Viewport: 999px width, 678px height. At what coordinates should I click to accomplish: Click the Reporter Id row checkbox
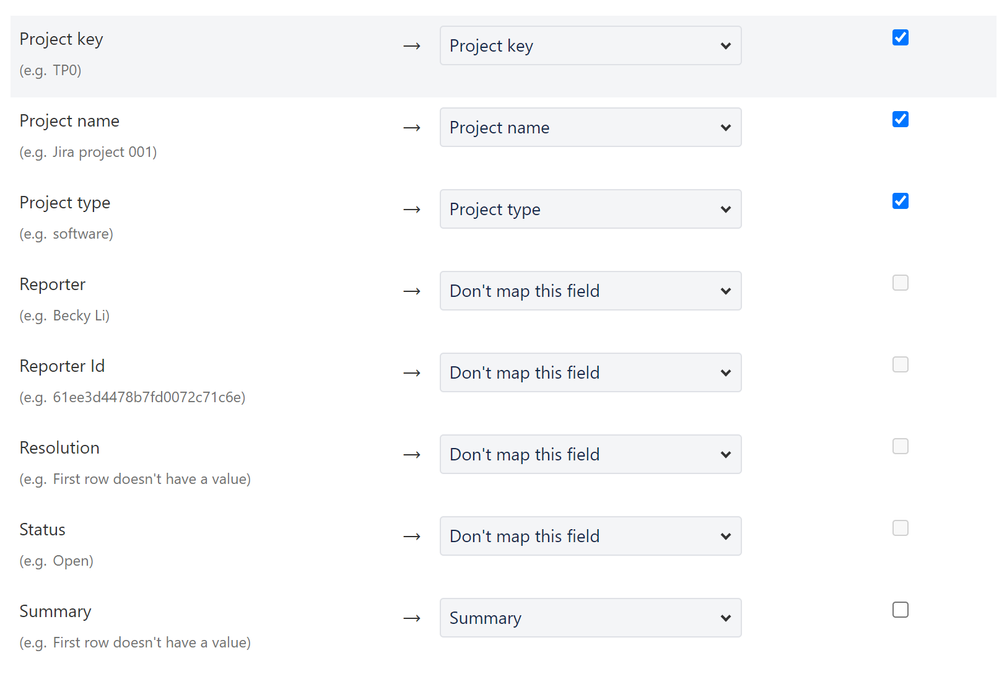click(900, 365)
